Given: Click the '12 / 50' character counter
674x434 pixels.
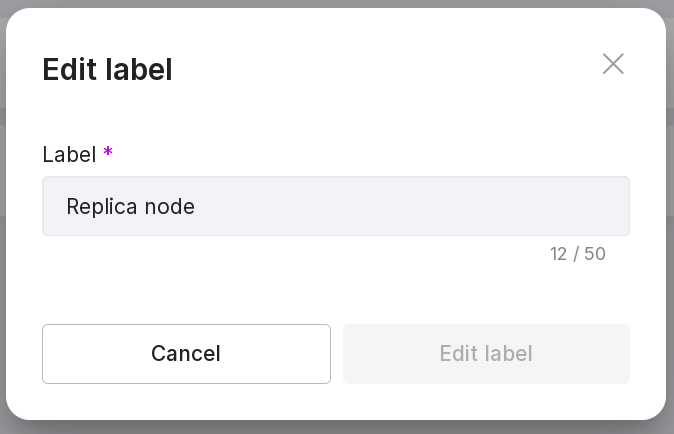Looking at the screenshot, I should click(578, 254).
